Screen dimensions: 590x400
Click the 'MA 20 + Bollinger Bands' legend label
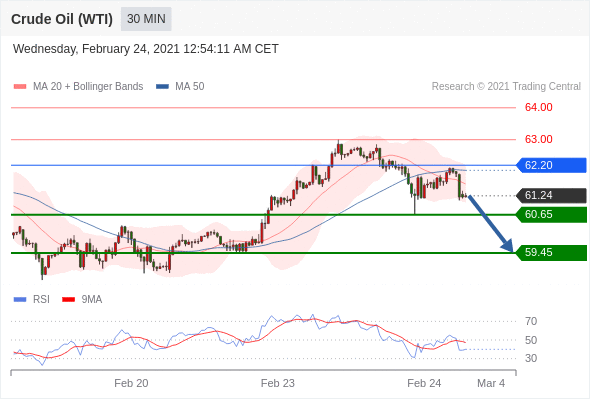click(x=88, y=87)
